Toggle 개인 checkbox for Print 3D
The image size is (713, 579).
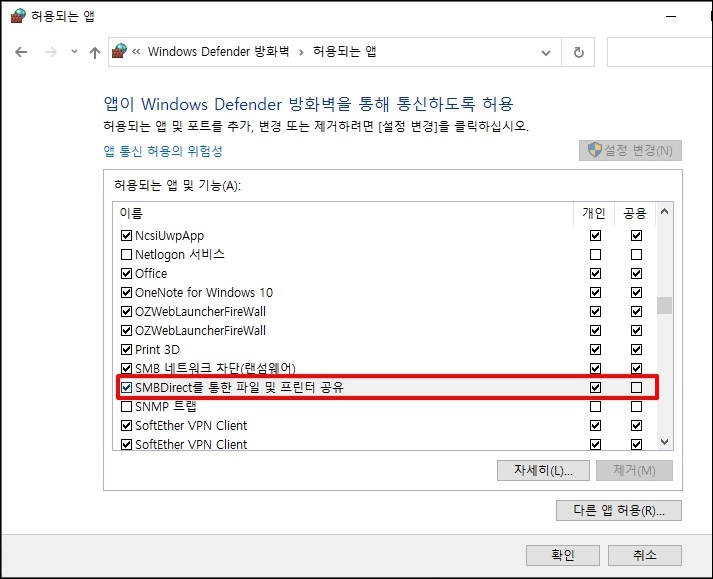[x=595, y=349]
